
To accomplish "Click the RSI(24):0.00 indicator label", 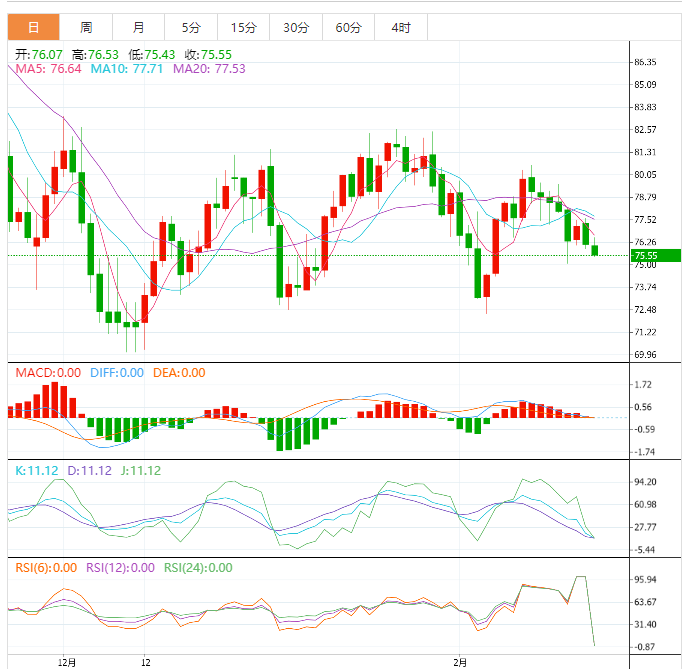I will (198, 567).
